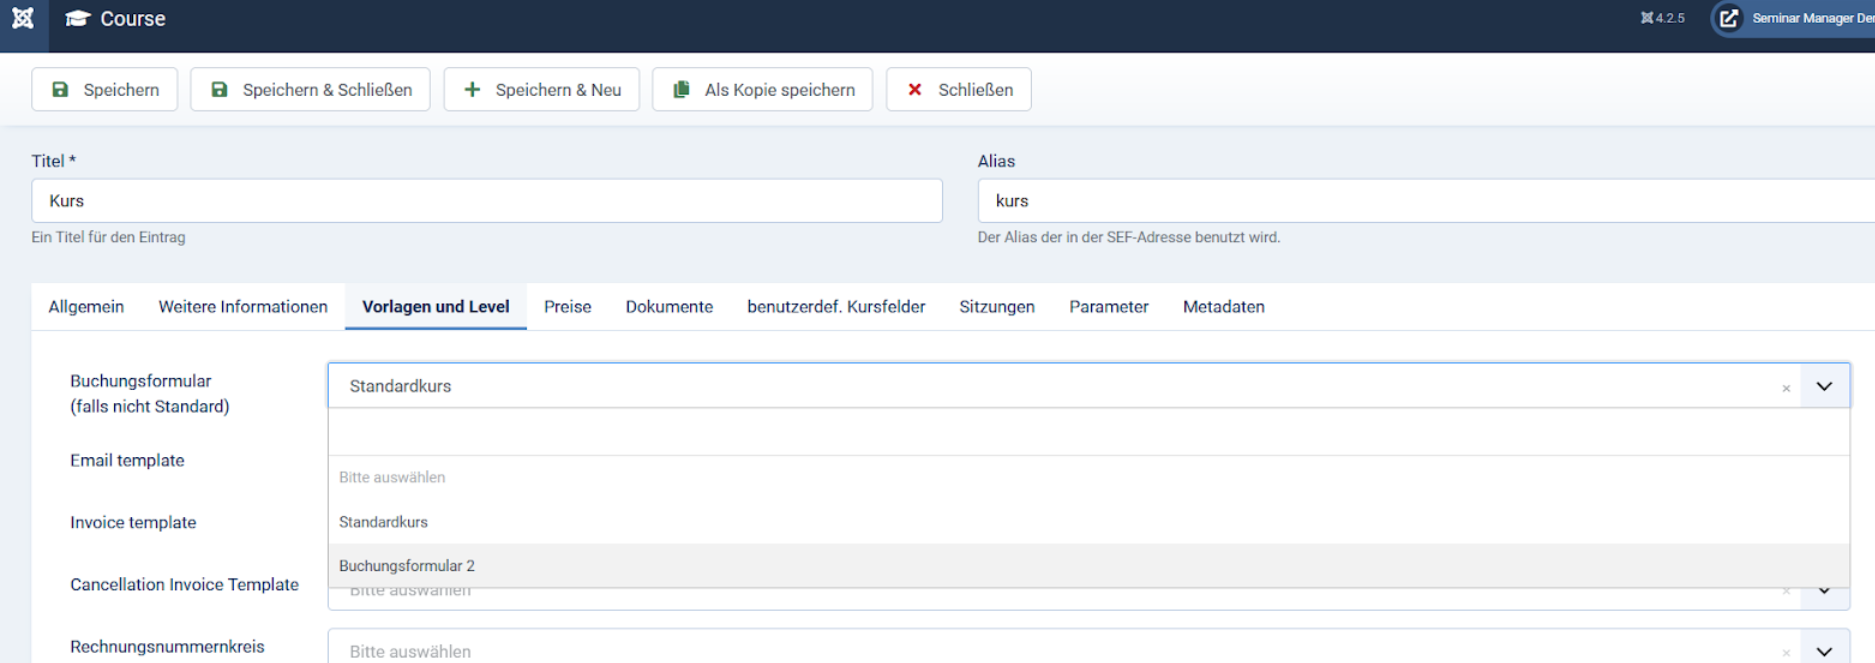Viewport: 1875px width, 663px height.
Task: Collapse the Buchungsformular dropdown chevron
Action: tap(1824, 387)
